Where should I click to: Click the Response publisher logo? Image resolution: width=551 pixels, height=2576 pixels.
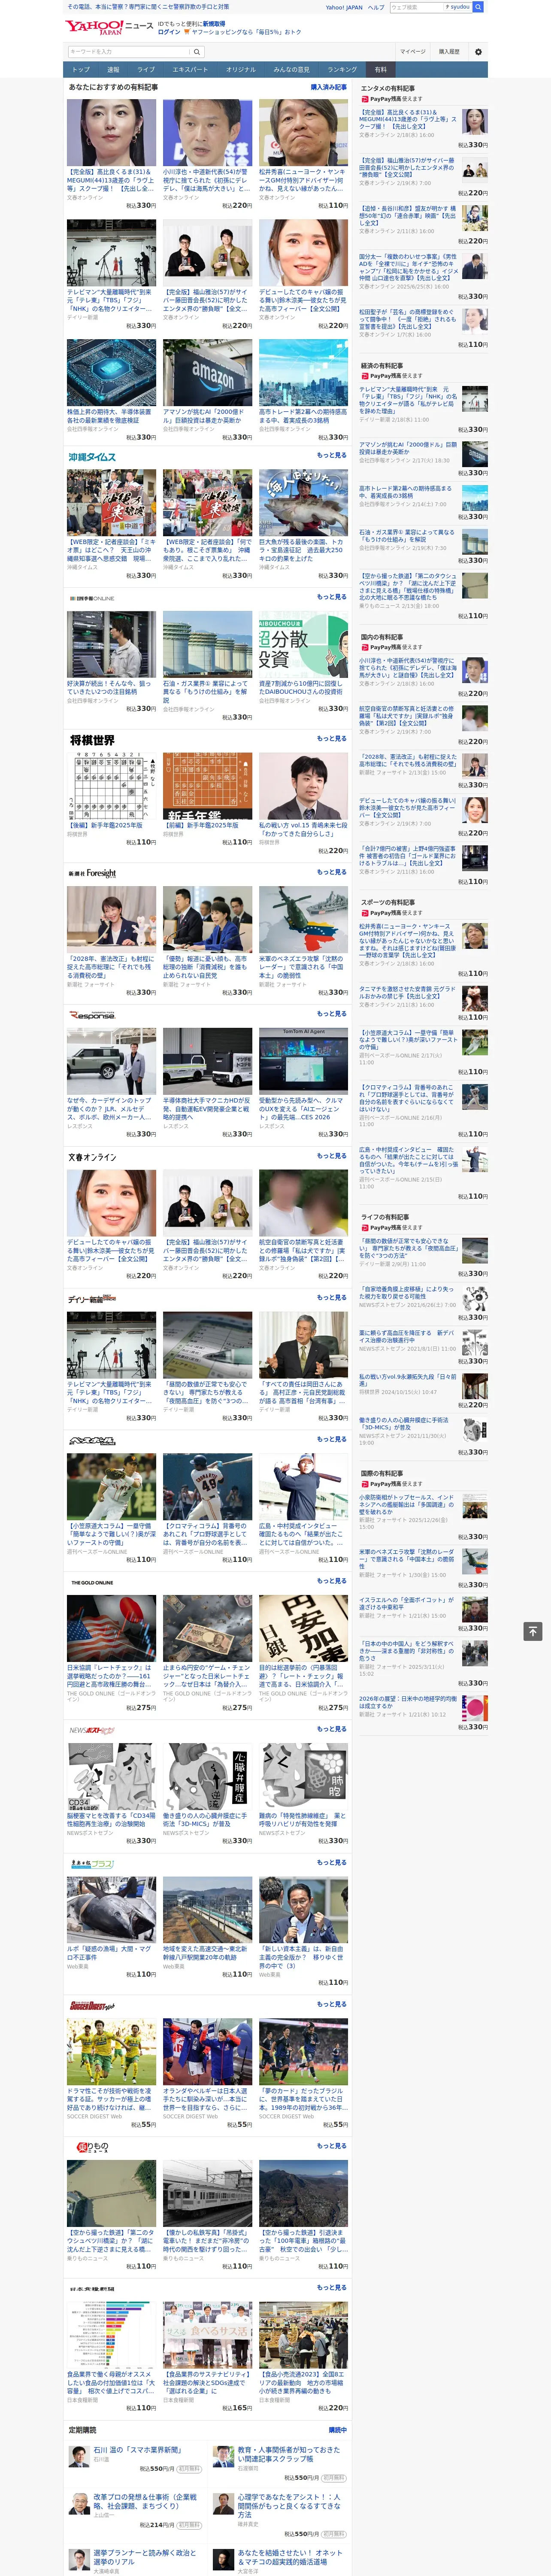[92, 1015]
